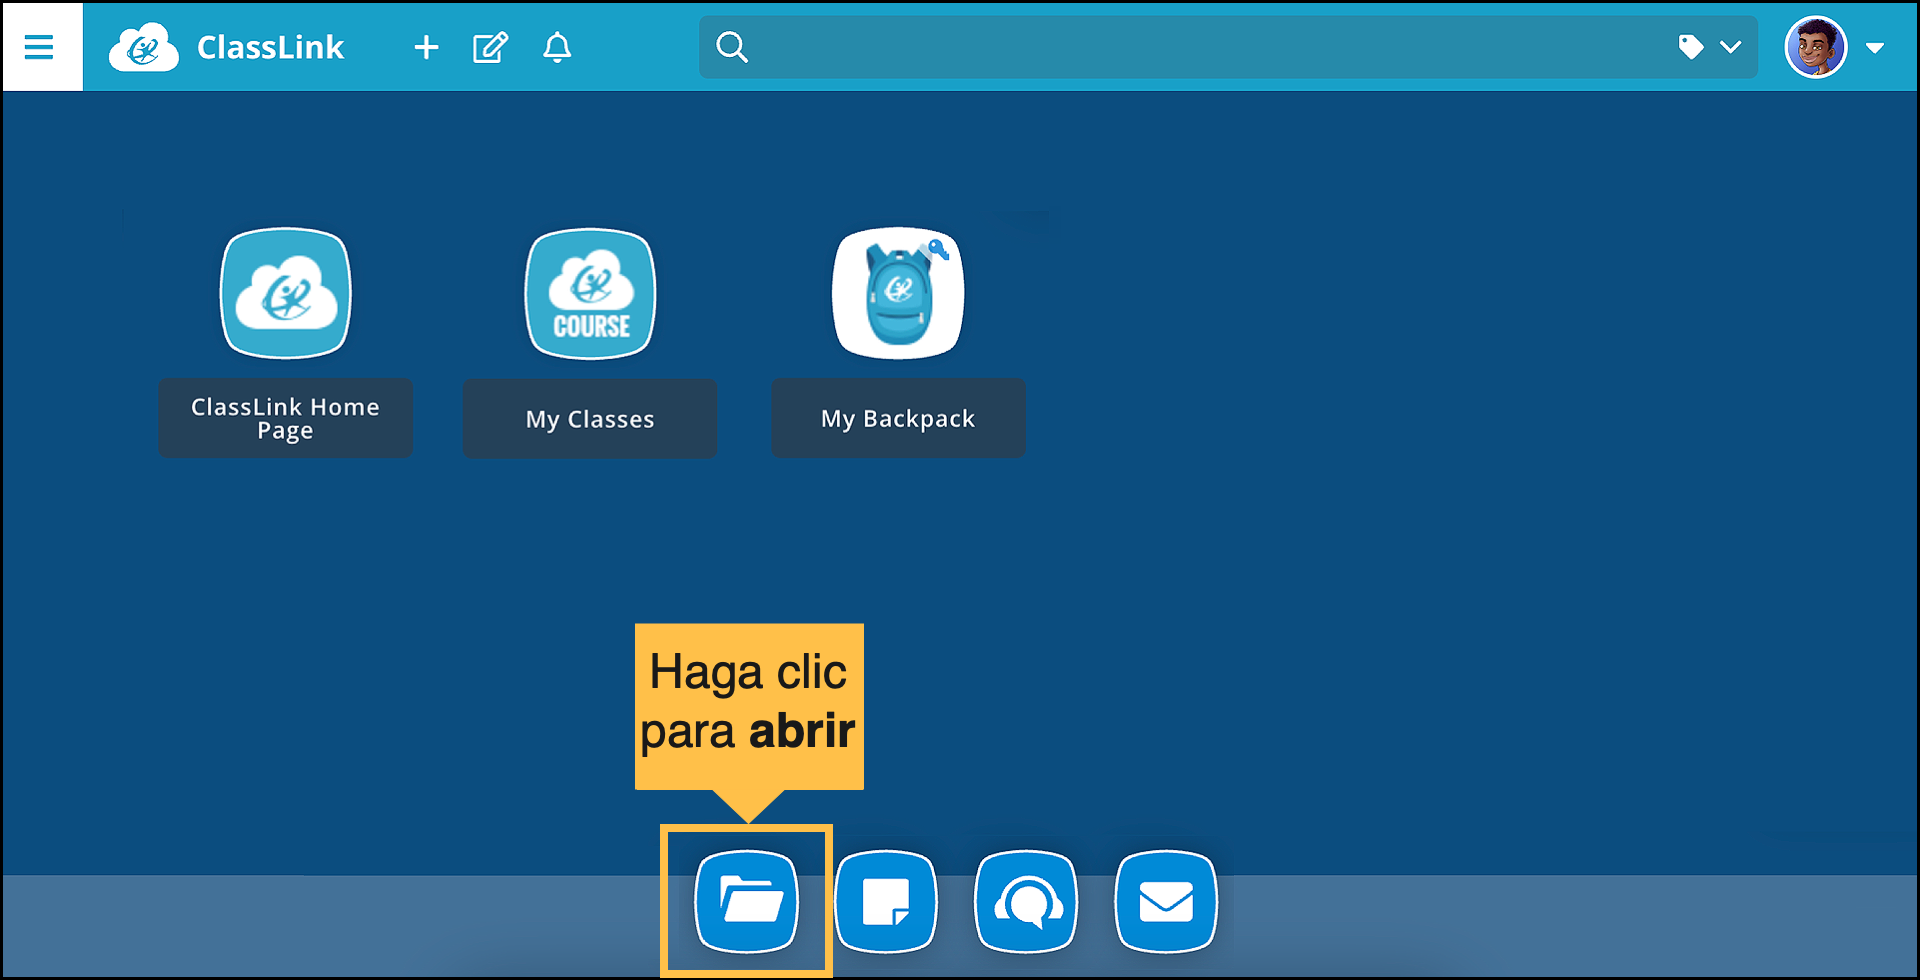Click inside the search bar field
Screen dimensions: 1920x980
[x=1200, y=47]
